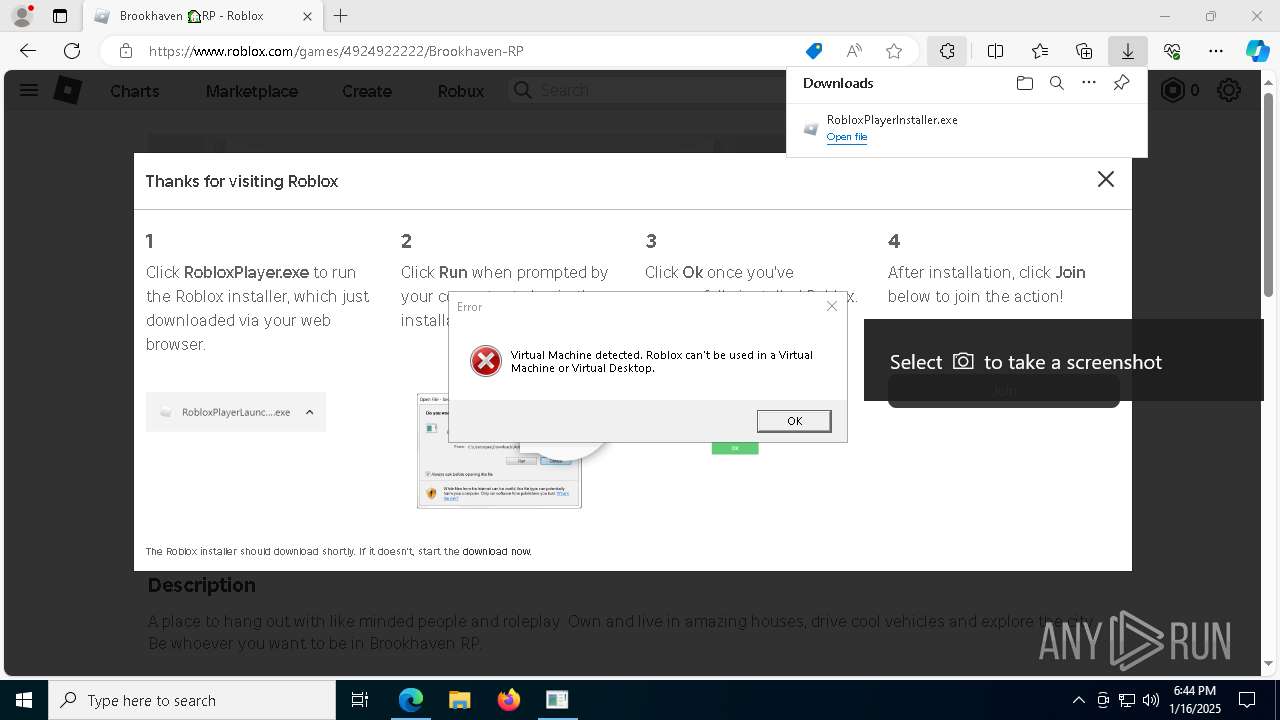The image size is (1280, 720).
Task: Open Charts in Roblox navigation
Action: [134, 91]
